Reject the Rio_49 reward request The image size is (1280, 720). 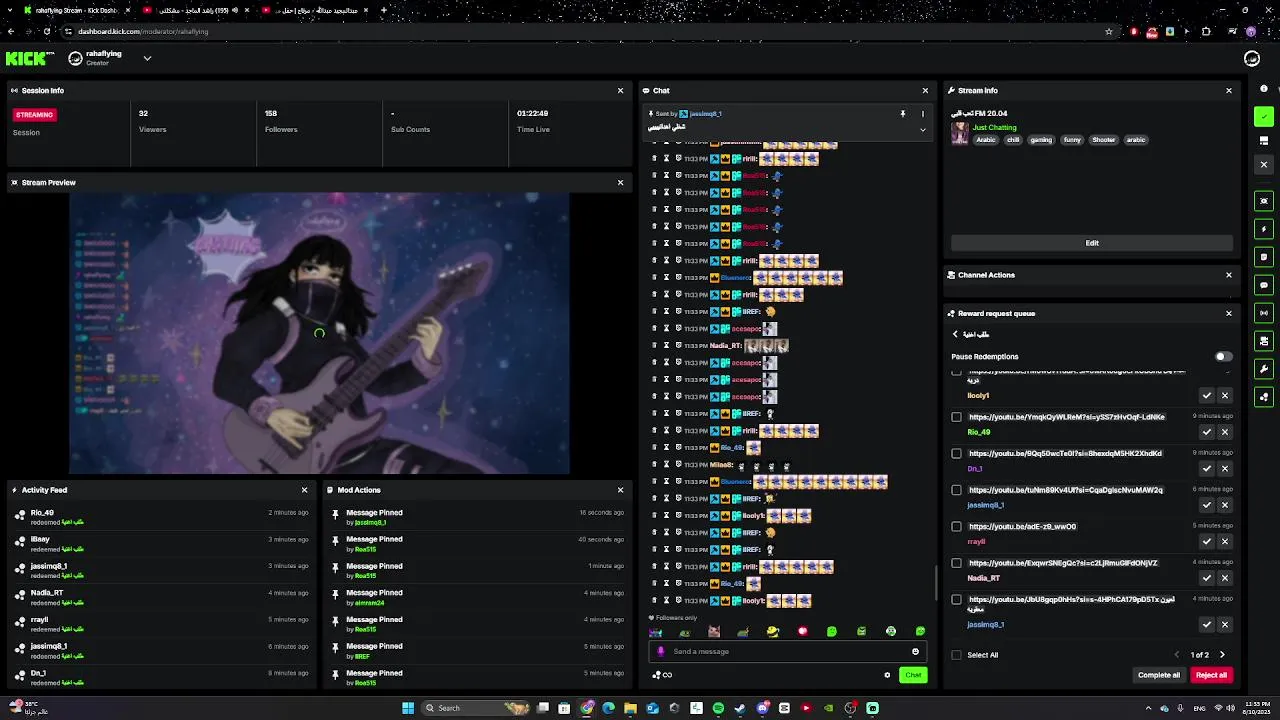(1225, 432)
